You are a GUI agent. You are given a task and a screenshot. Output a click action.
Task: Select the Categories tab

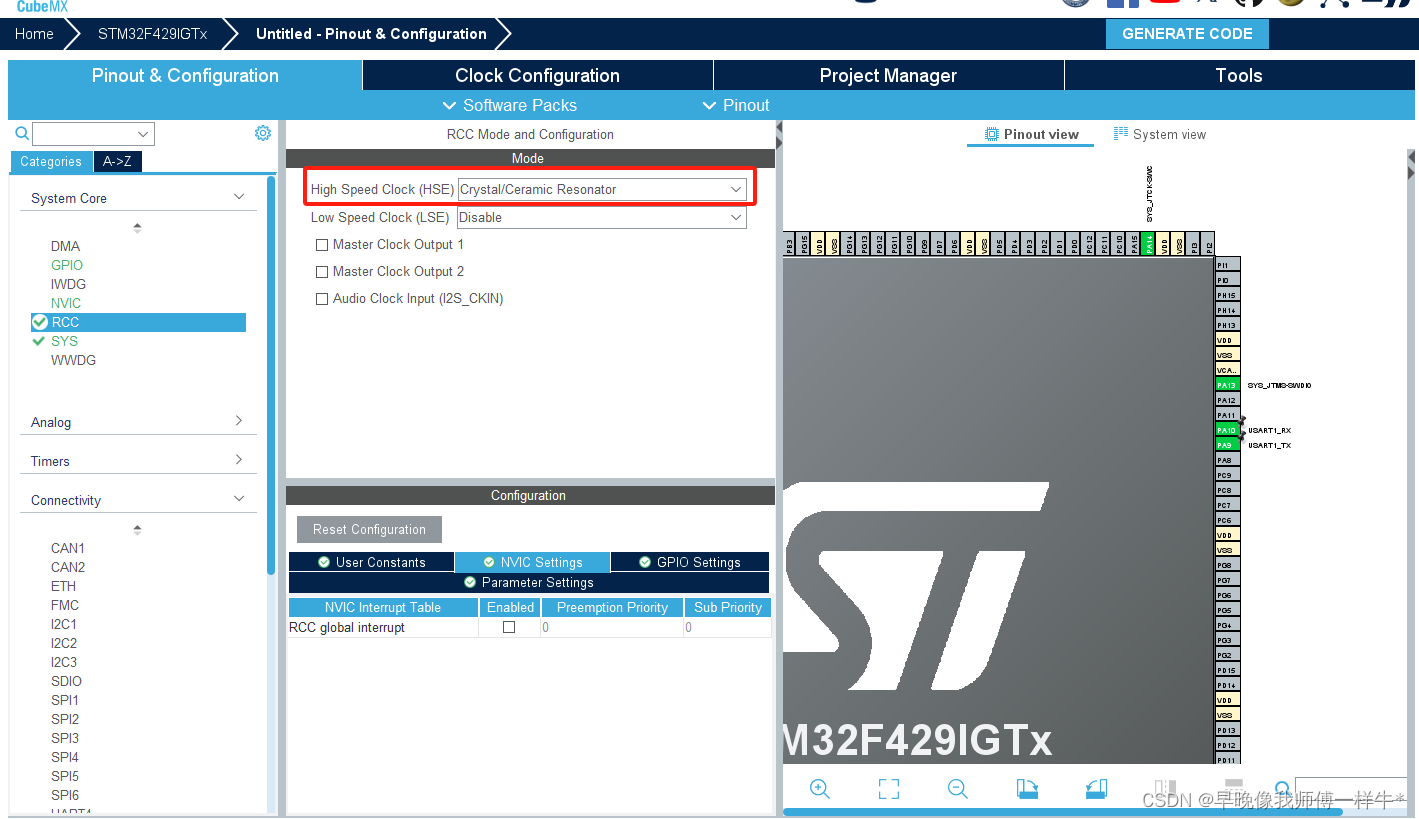51,161
